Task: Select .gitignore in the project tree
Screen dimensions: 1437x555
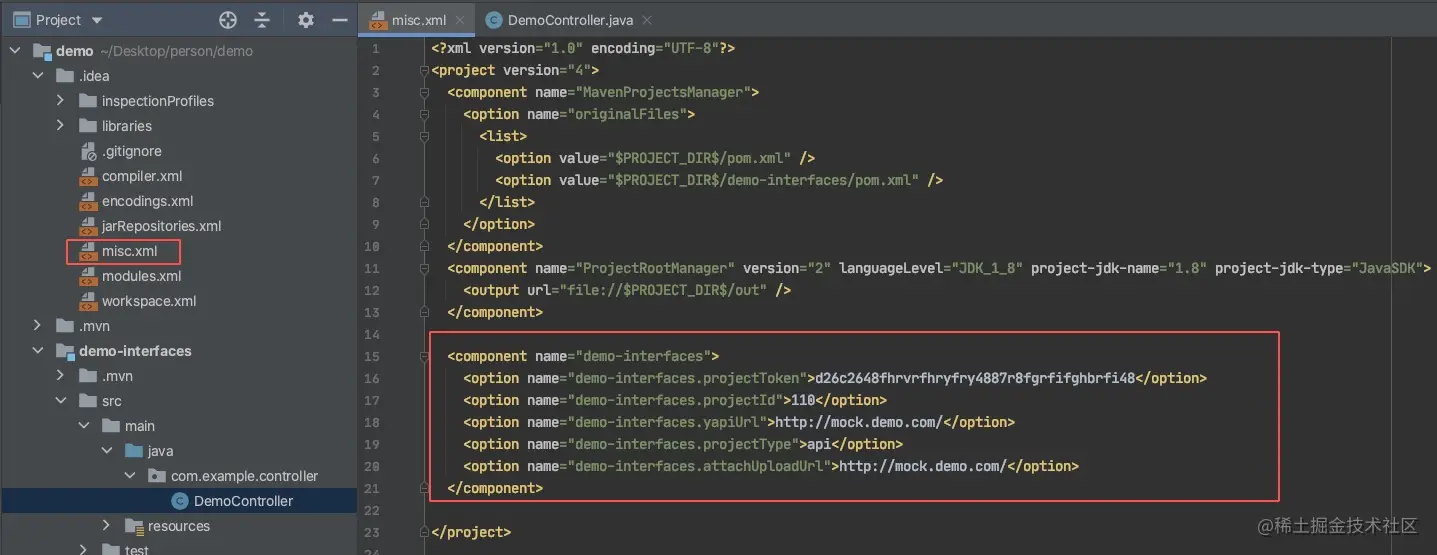Action: (131, 151)
